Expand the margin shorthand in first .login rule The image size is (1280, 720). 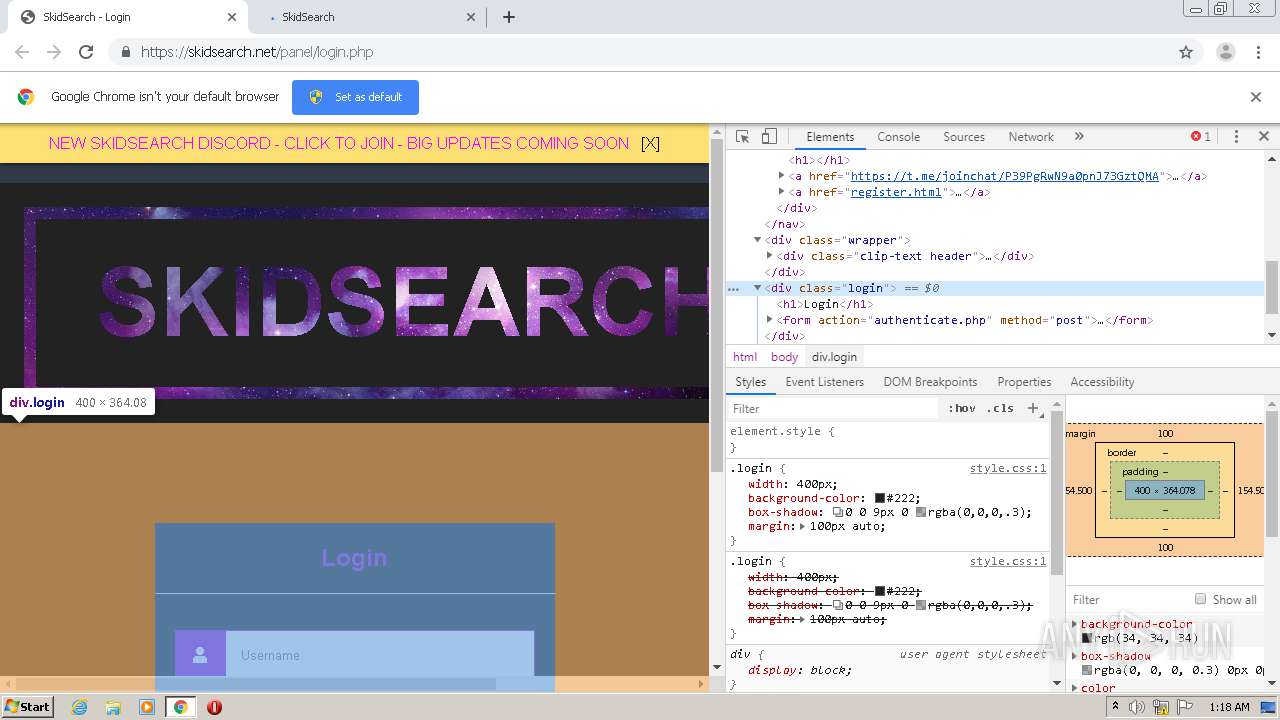tap(802, 526)
